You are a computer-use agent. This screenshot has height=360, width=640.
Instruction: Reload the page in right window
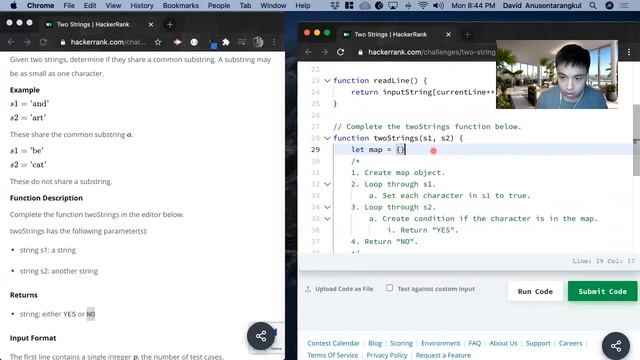(340, 52)
